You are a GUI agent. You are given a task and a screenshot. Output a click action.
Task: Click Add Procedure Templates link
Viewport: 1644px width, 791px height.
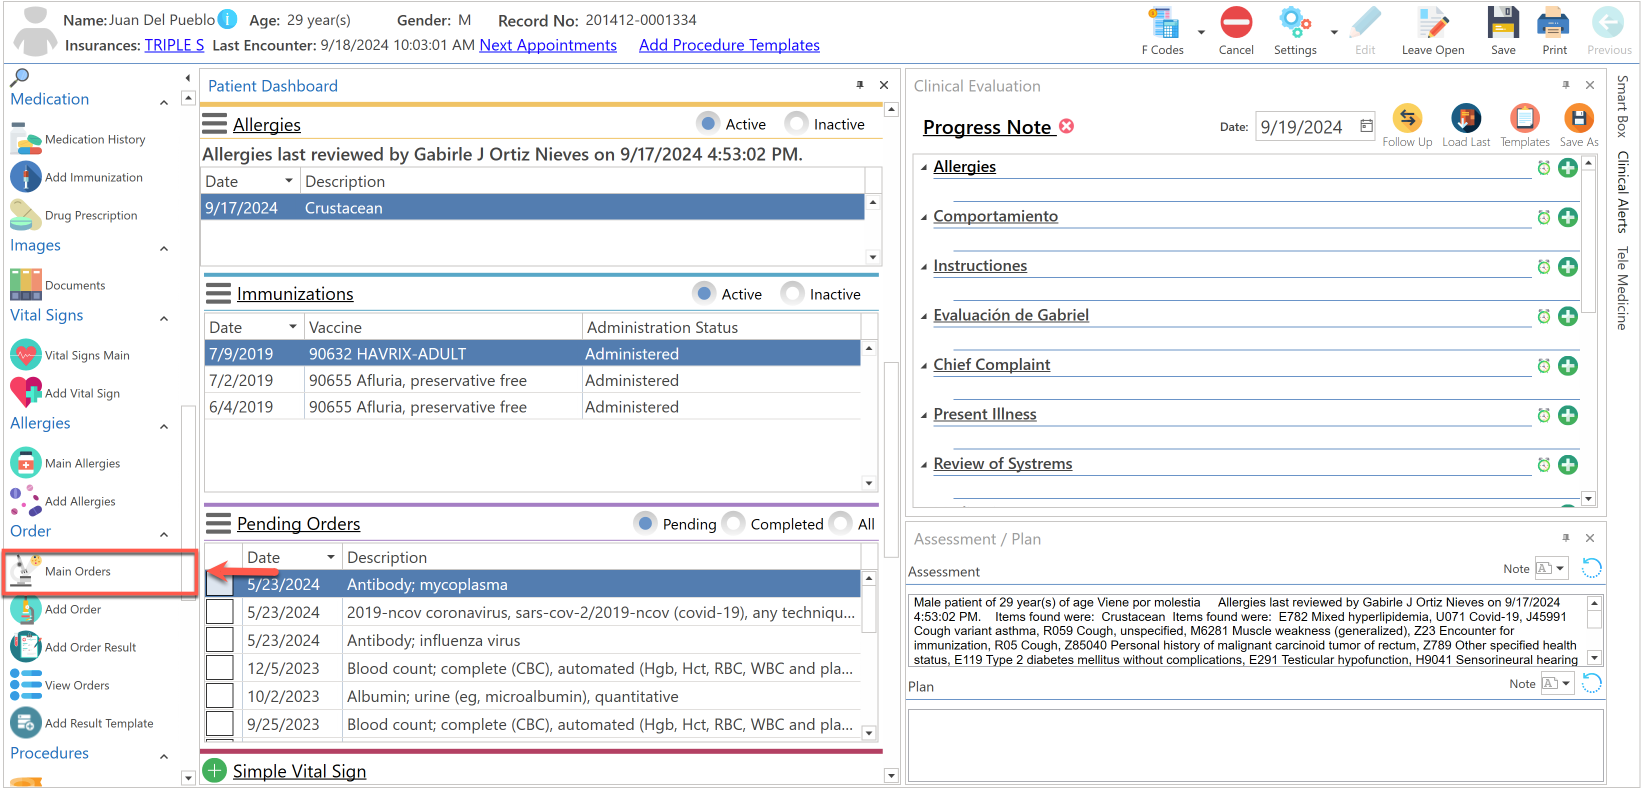[729, 45]
